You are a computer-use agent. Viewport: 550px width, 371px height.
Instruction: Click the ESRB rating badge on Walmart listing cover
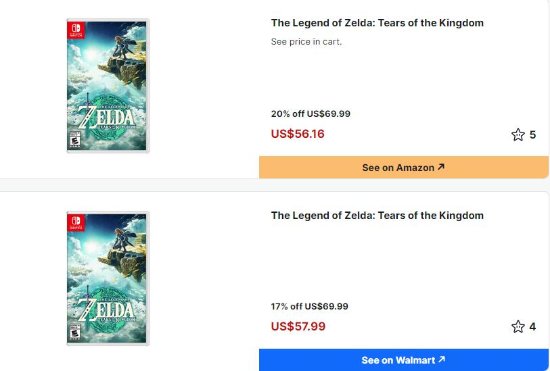[75, 332]
